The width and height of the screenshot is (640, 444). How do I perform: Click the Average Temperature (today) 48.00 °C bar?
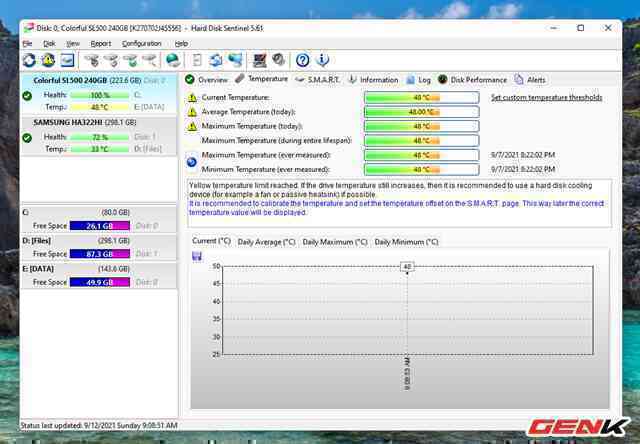422,112
